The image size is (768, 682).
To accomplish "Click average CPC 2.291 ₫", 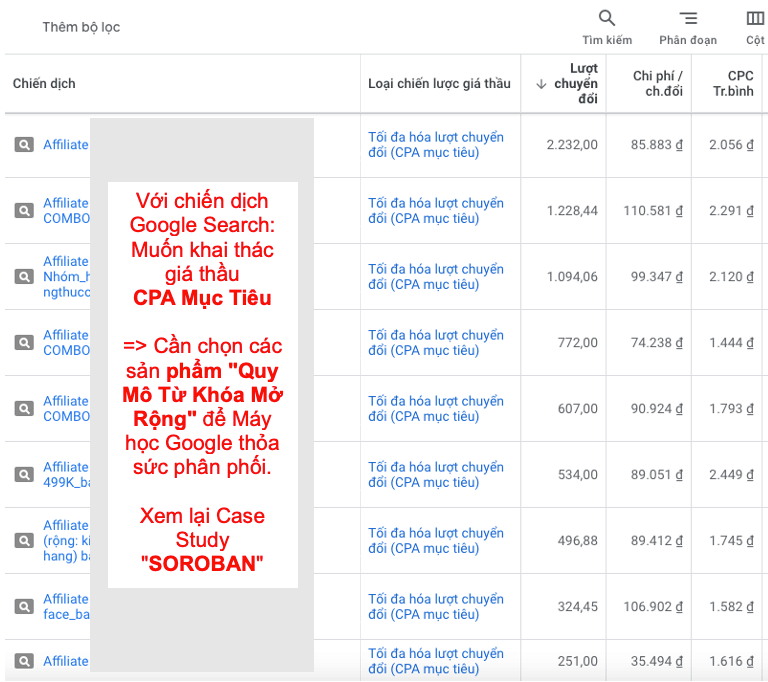I will 731,211.
